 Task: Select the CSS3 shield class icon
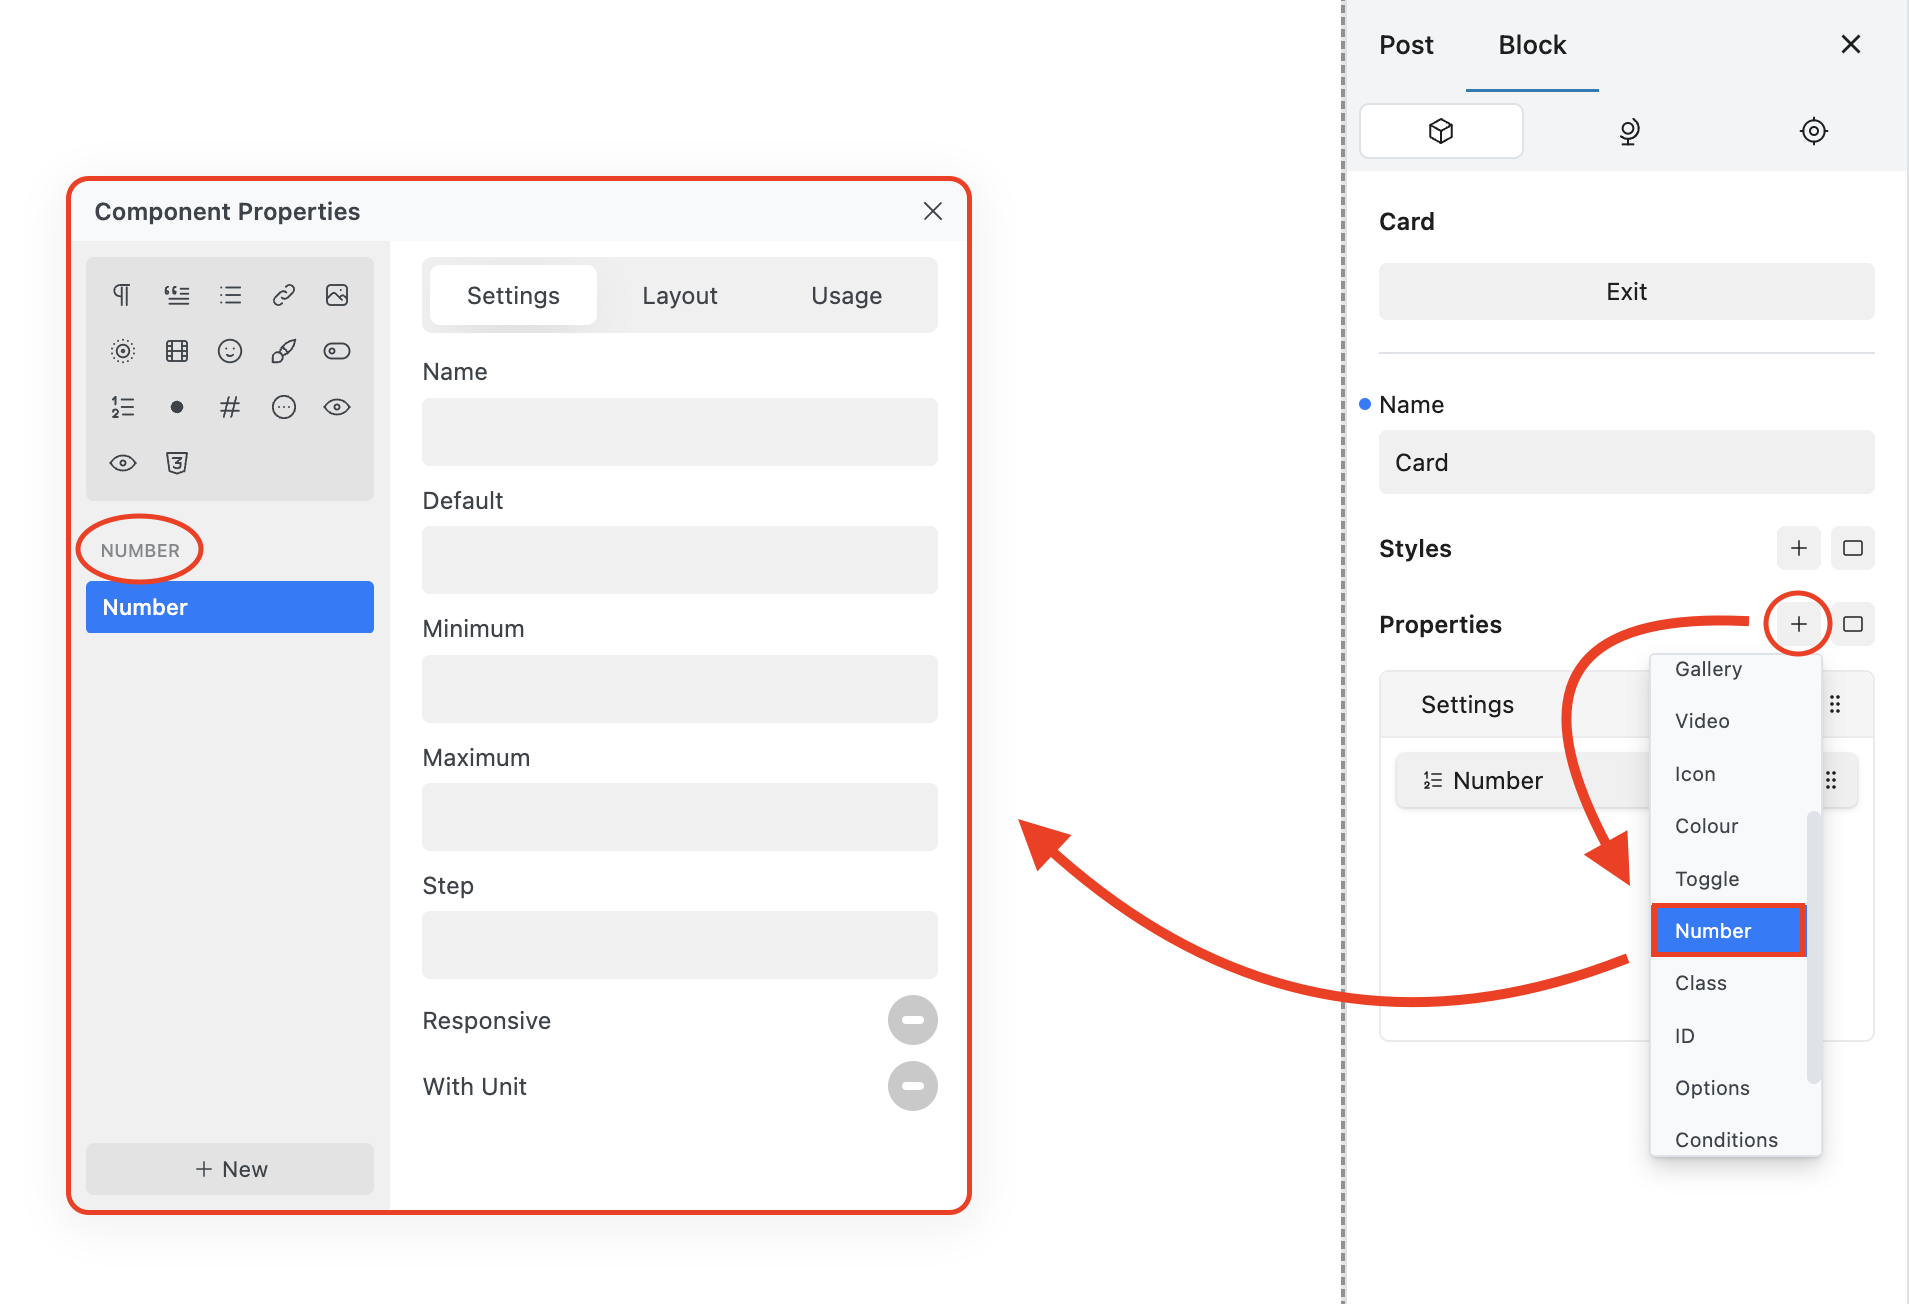[177, 463]
